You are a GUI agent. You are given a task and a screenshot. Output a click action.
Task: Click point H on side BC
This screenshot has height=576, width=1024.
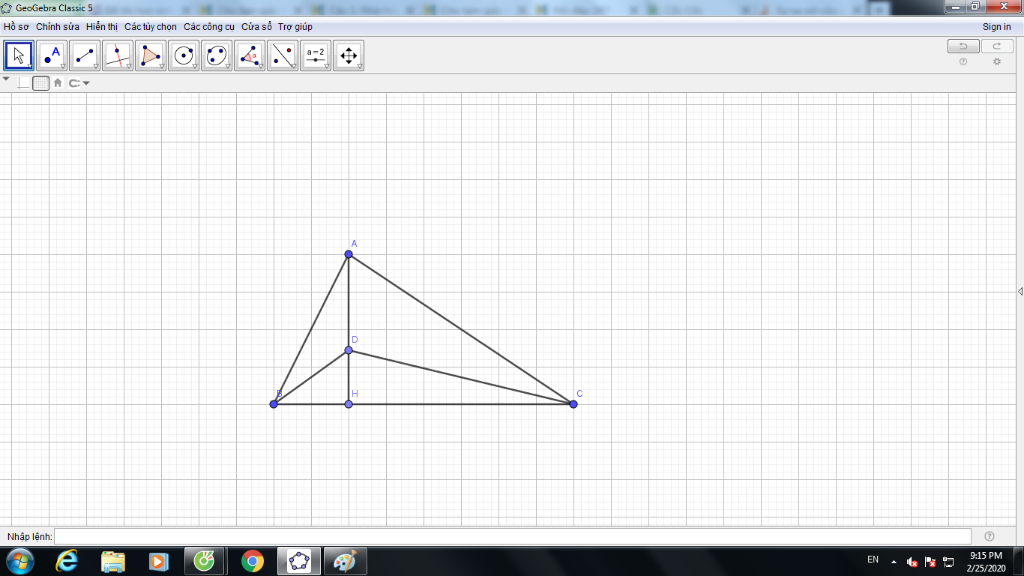tap(349, 404)
